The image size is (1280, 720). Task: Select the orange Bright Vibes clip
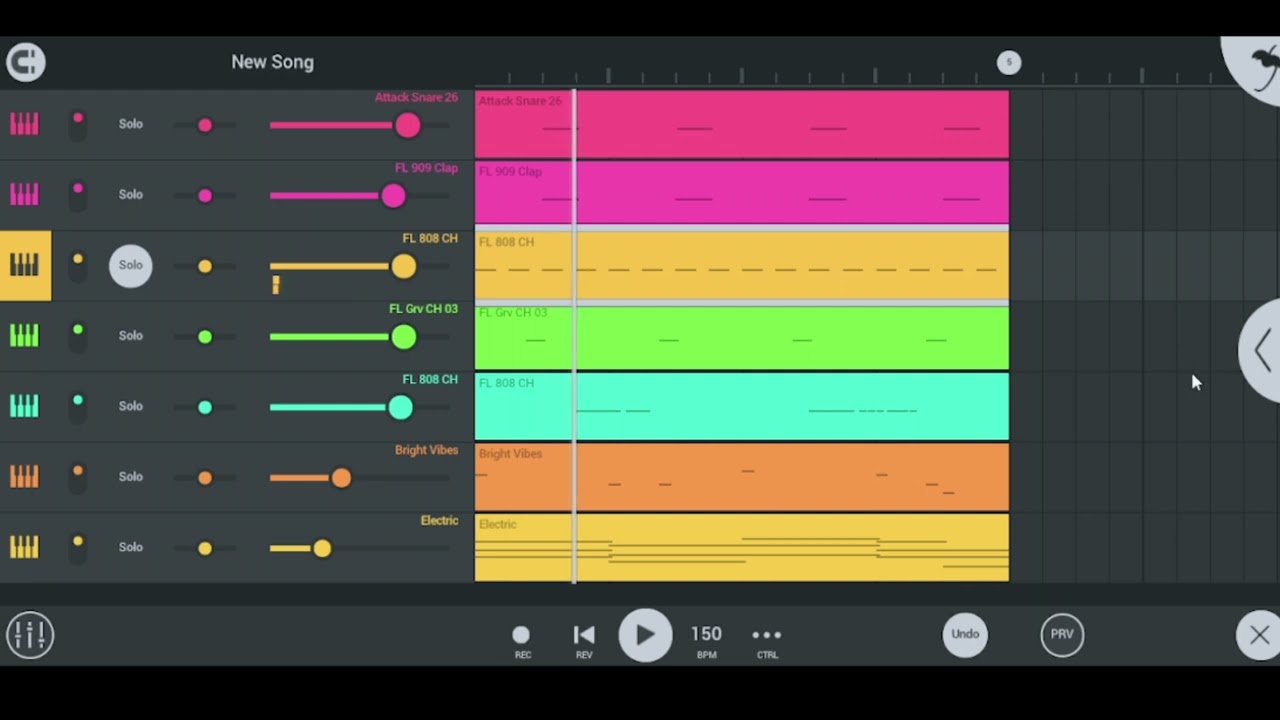click(742, 477)
